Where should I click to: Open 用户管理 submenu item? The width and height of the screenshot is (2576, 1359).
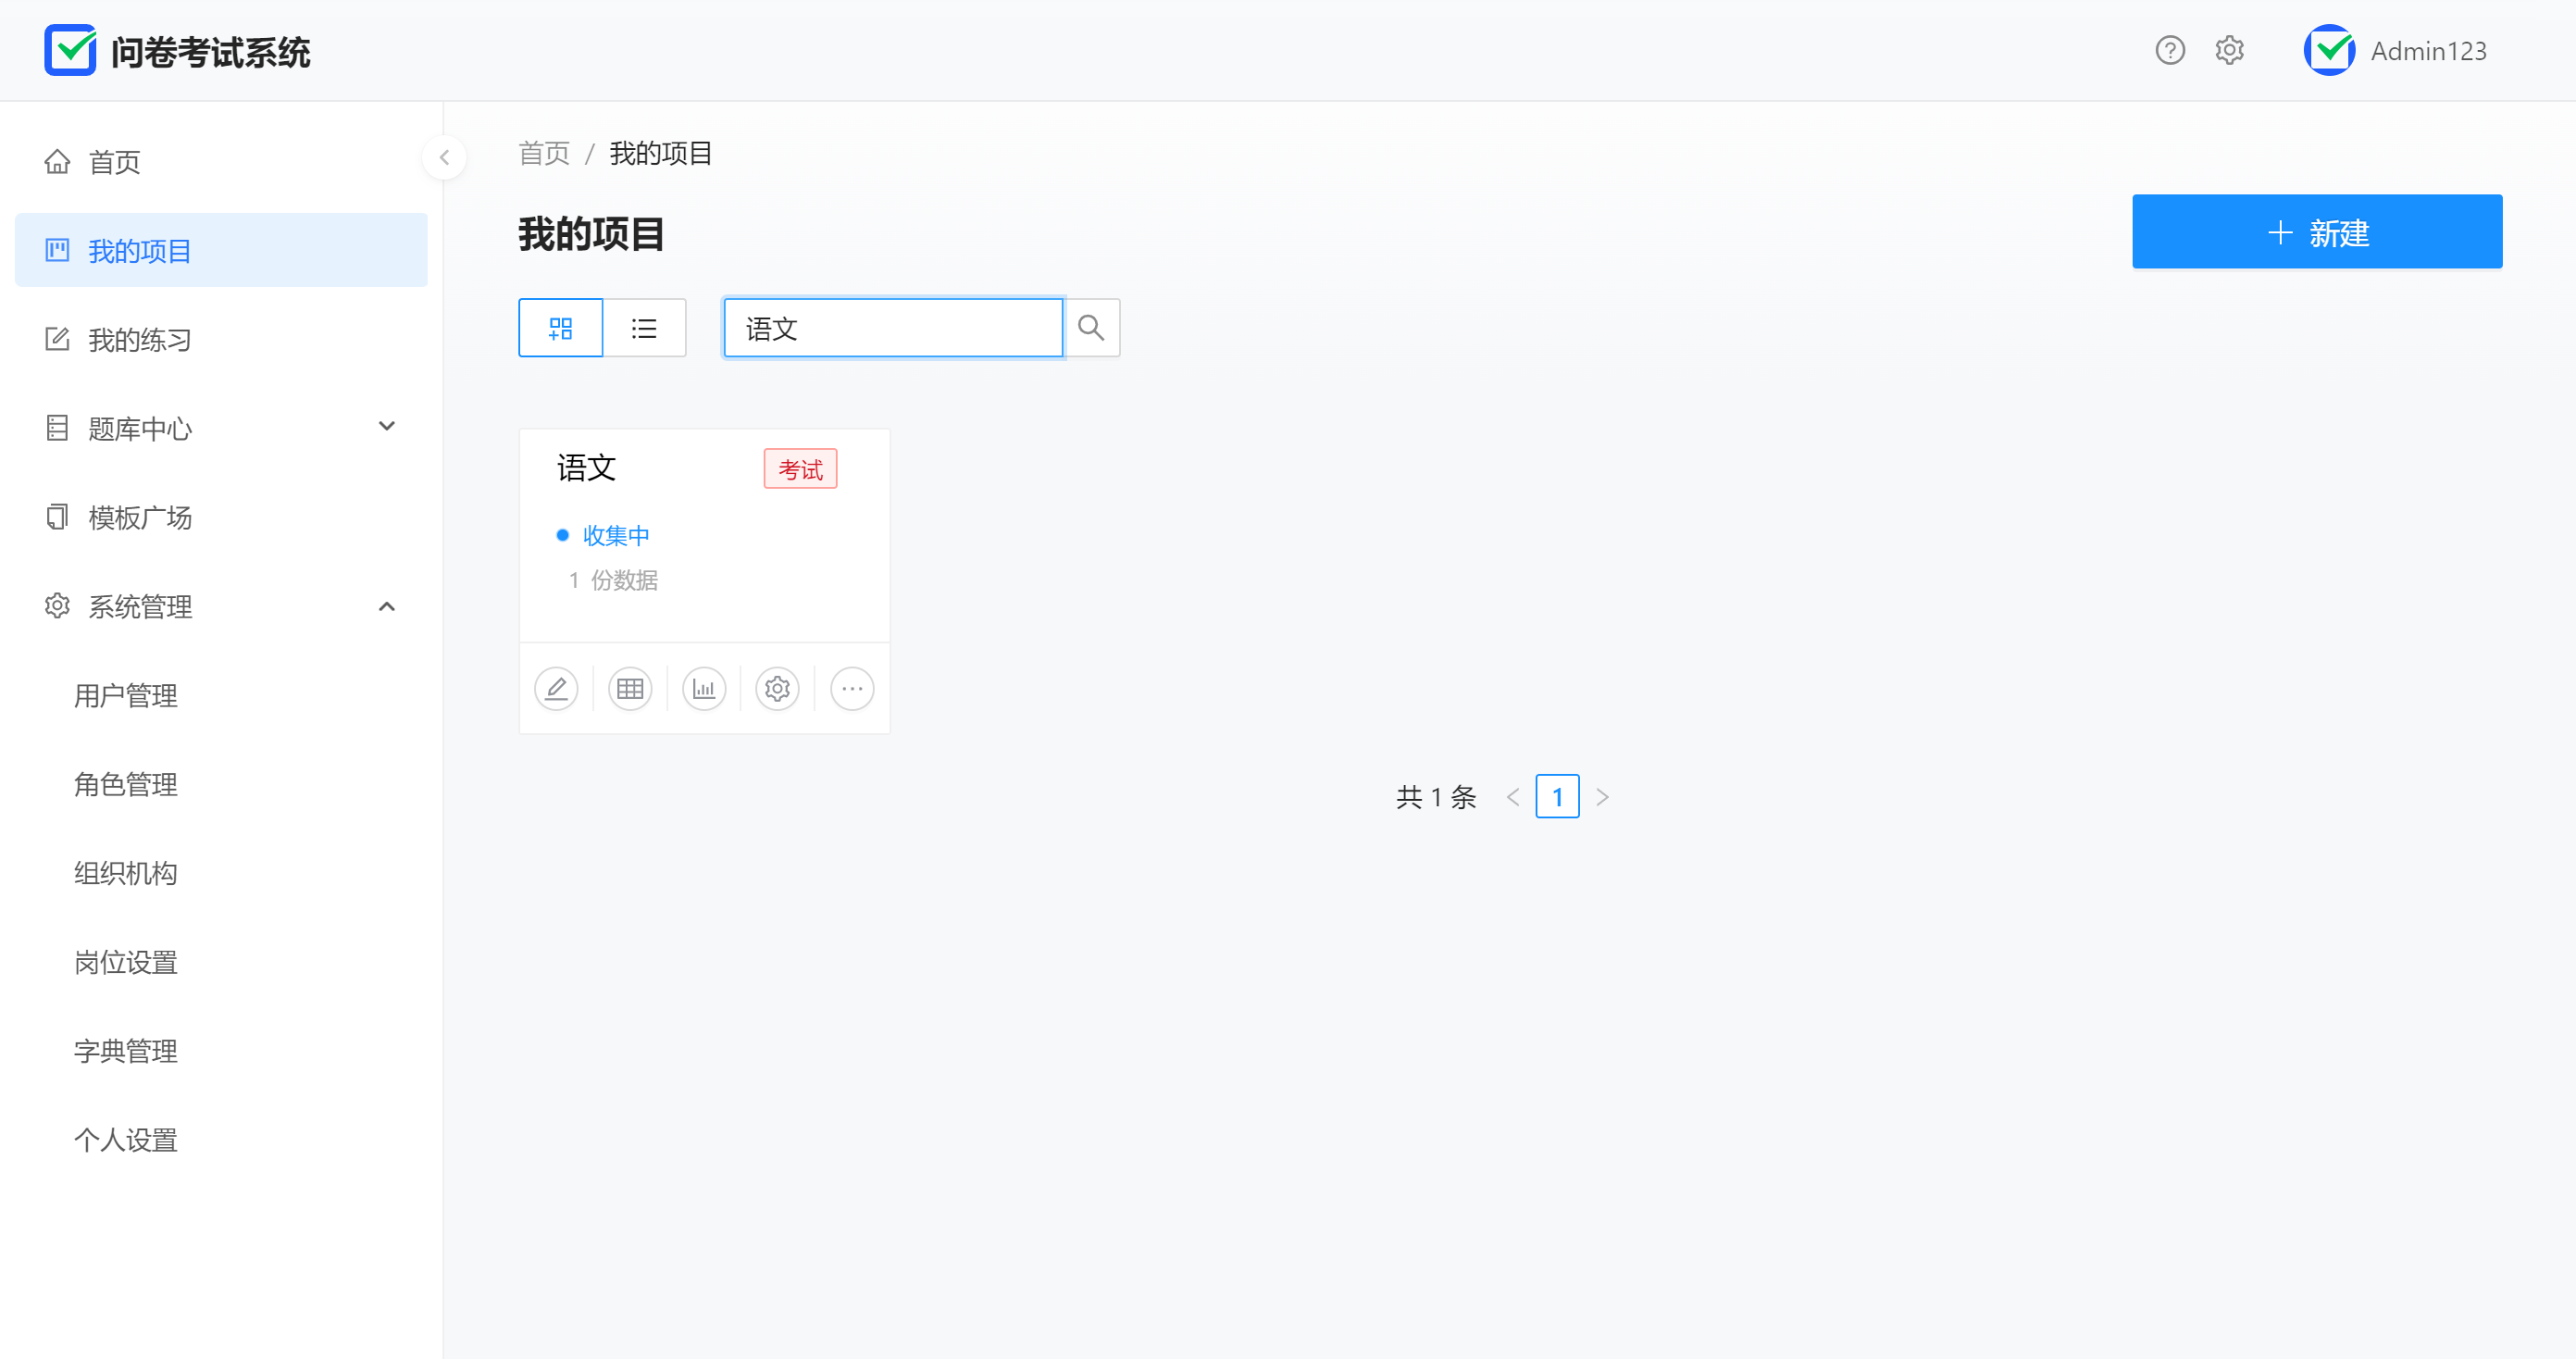click(221, 695)
